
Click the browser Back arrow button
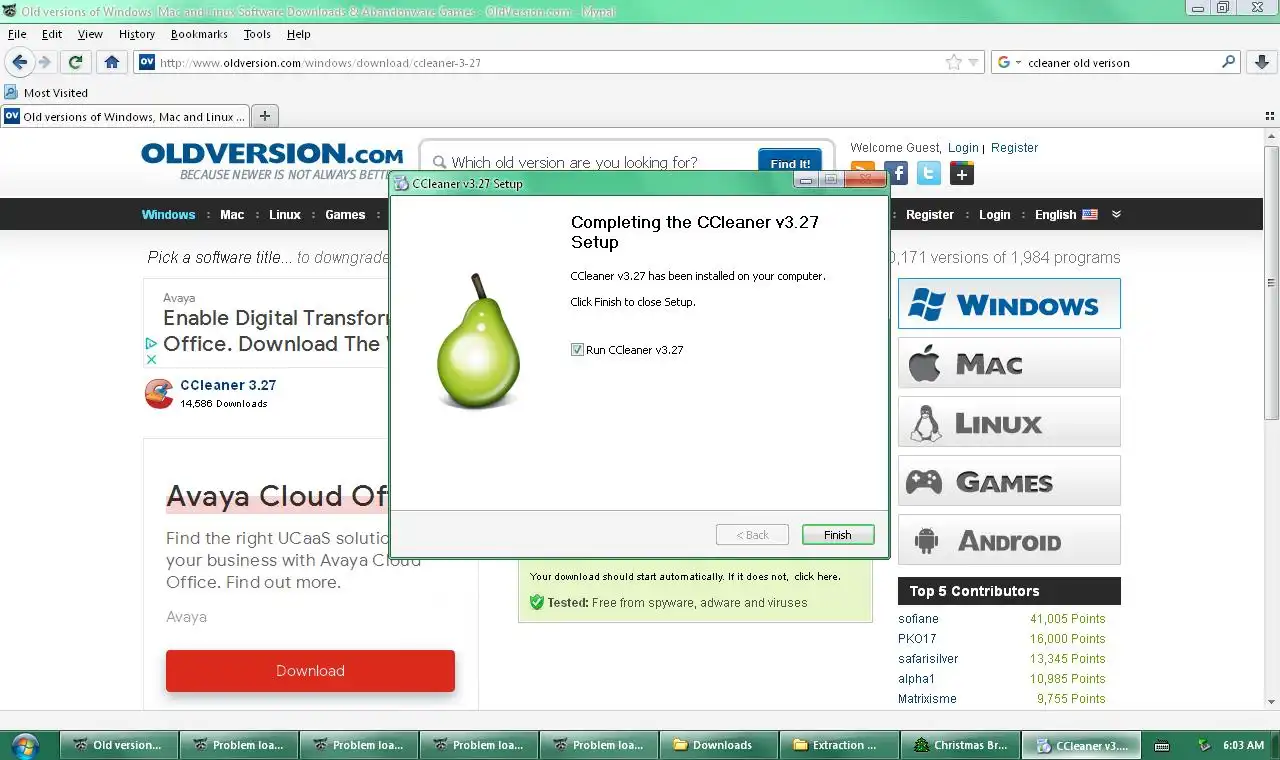(20, 62)
